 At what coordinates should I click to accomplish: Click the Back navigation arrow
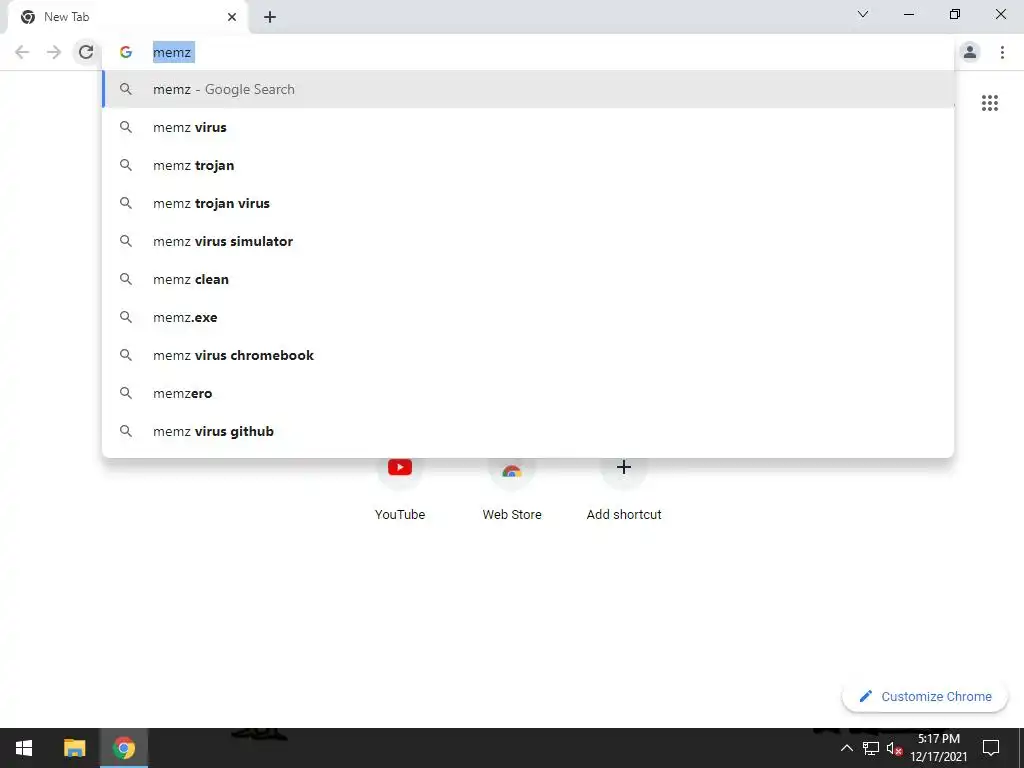click(x=22, y=52)
